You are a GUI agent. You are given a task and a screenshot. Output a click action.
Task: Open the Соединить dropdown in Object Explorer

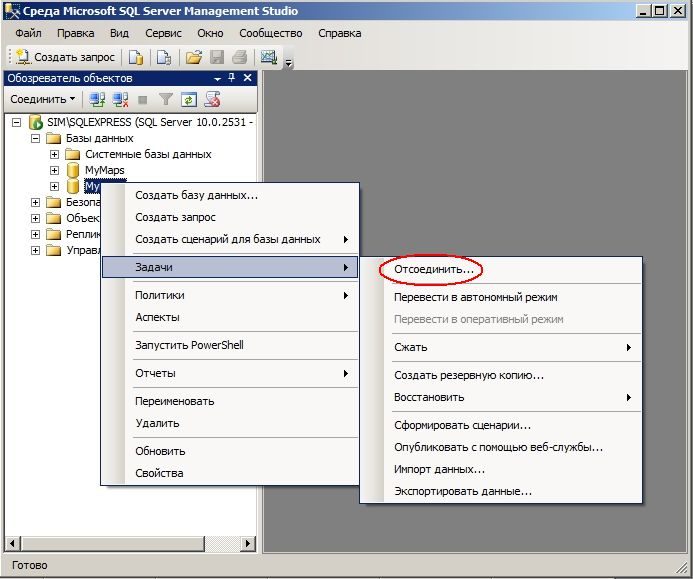click(42, 99)
